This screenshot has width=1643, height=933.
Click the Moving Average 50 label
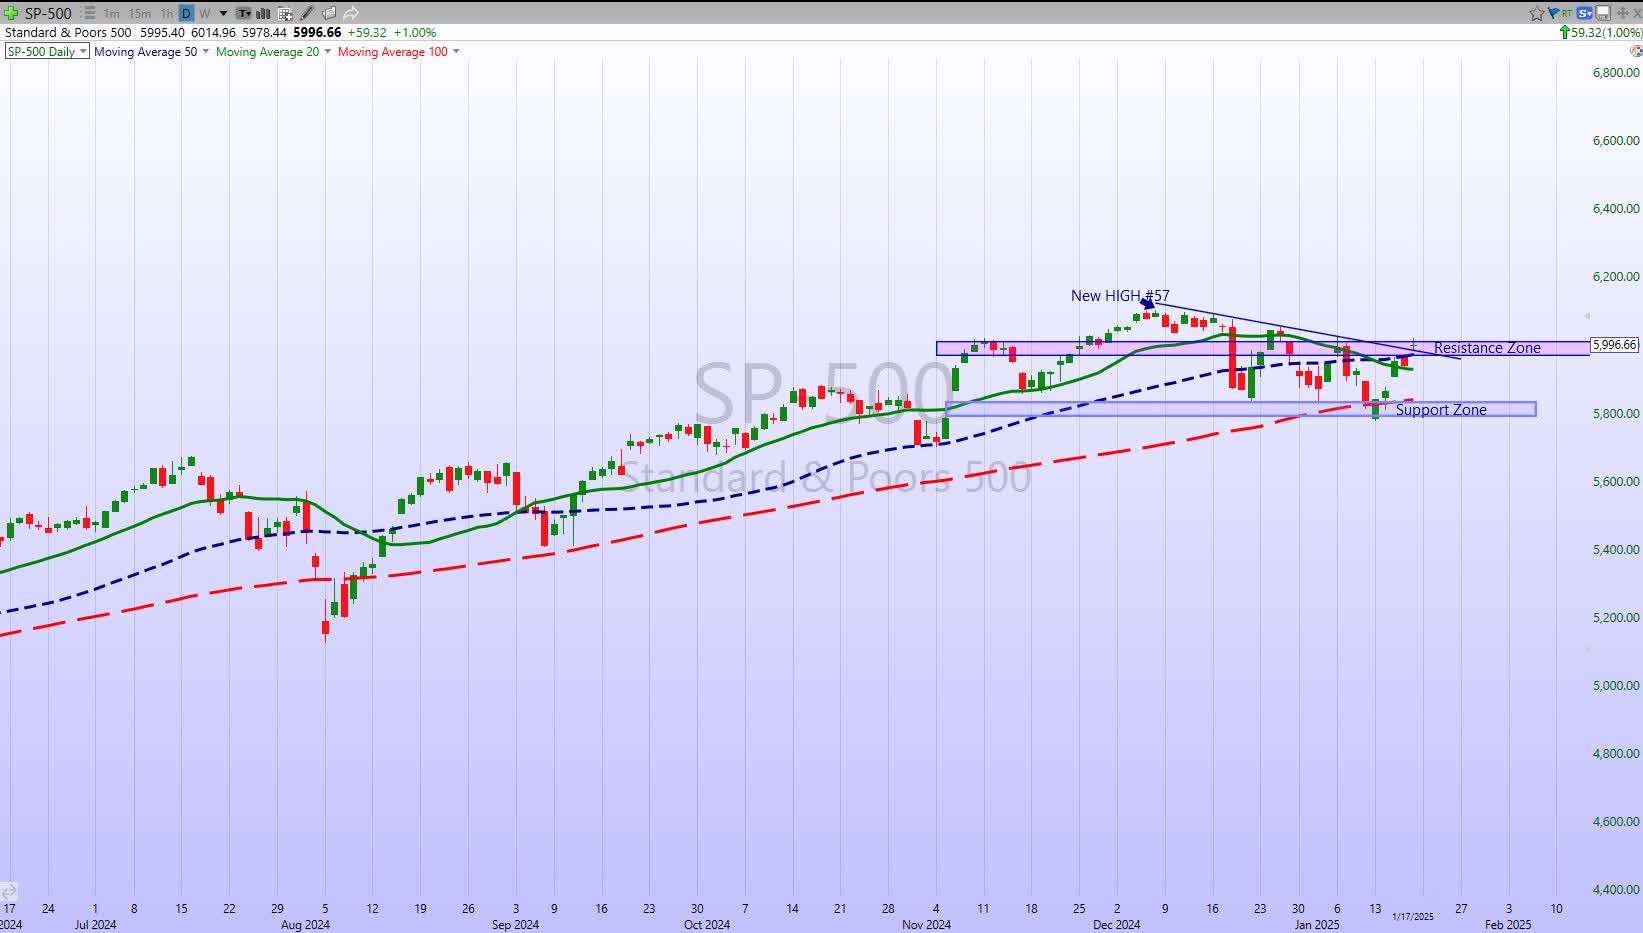coord(146,51)
